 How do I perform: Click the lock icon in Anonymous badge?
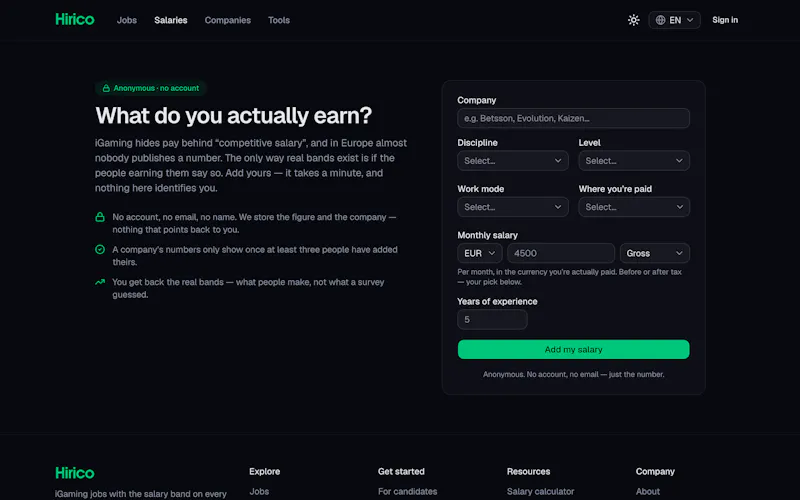(106, 88)
